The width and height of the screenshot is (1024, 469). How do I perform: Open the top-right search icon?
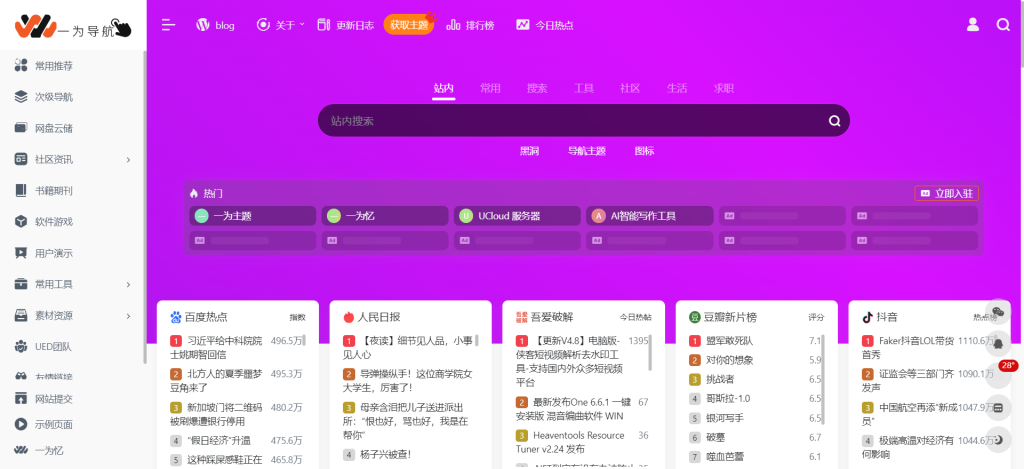tap(1003, 25)
